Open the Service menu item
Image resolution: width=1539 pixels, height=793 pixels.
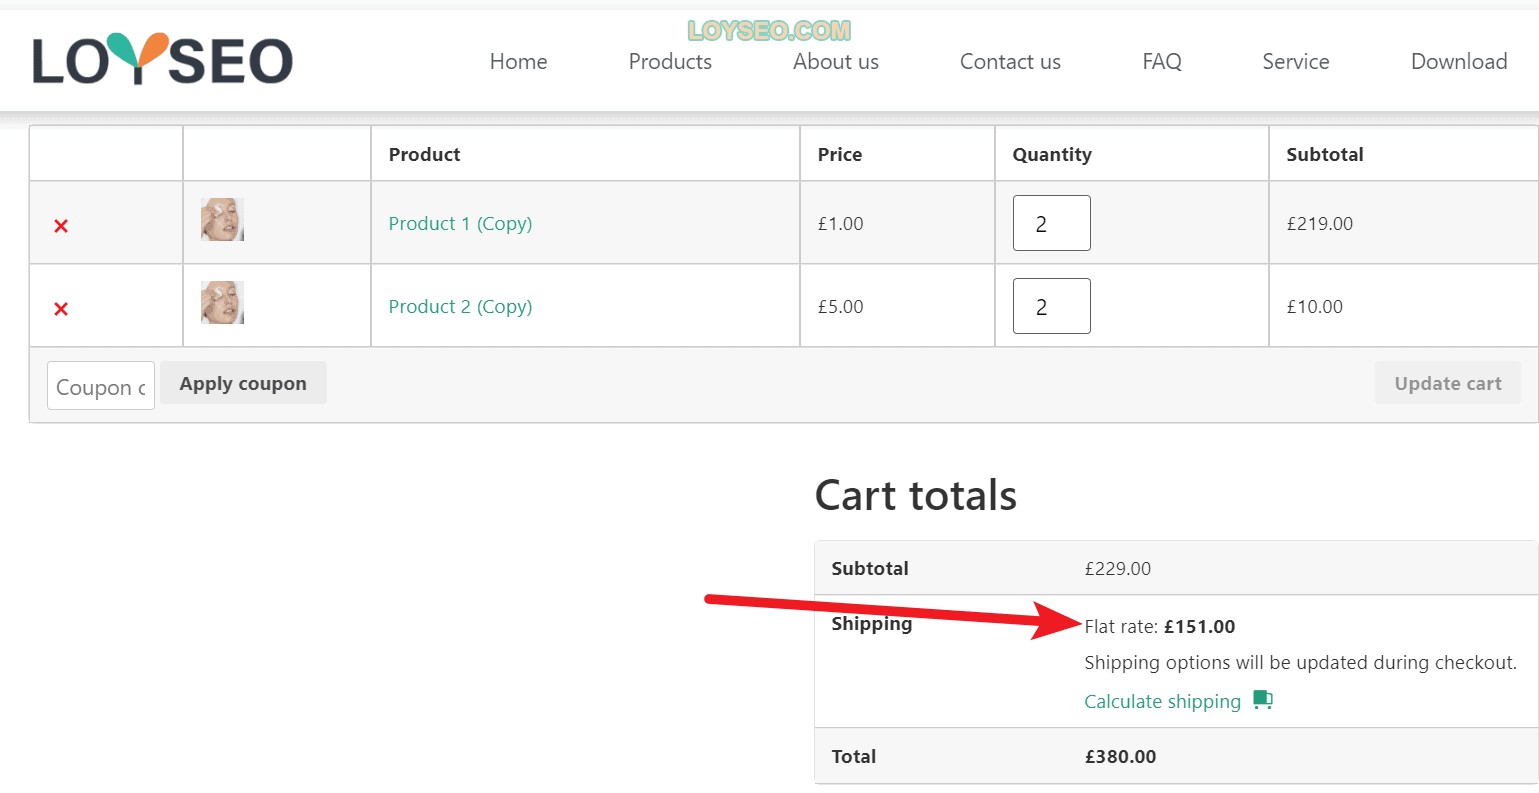point(1296,62)
